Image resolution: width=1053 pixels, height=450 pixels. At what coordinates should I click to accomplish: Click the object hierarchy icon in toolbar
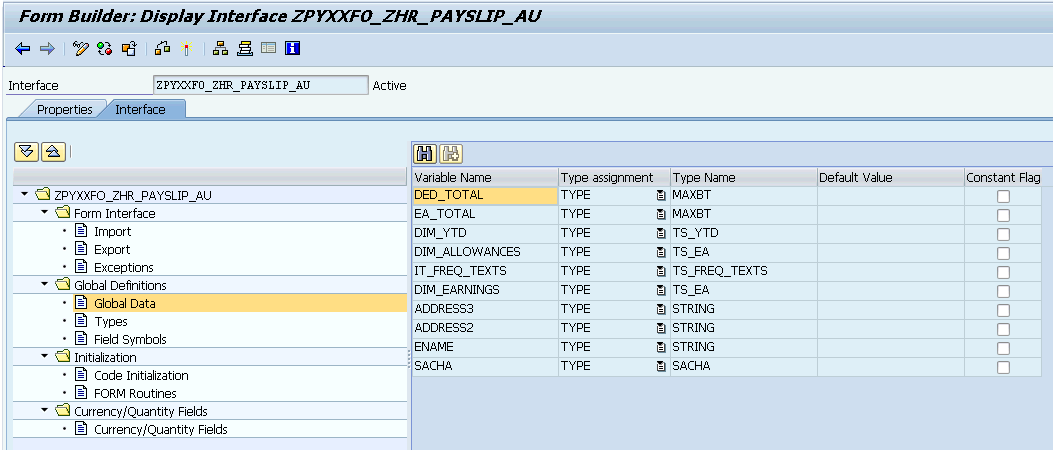click(x=221, y=48)
